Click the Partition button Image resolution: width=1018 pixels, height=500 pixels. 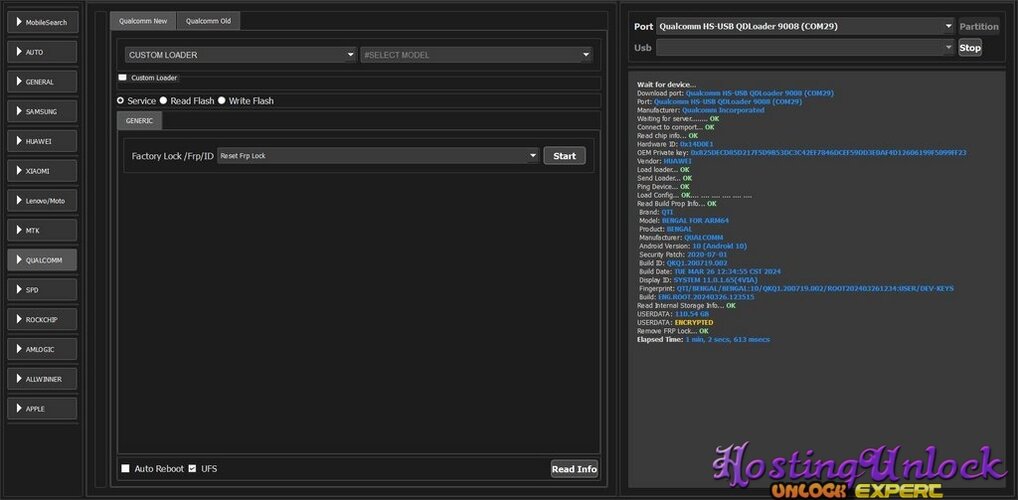point(979,27)
